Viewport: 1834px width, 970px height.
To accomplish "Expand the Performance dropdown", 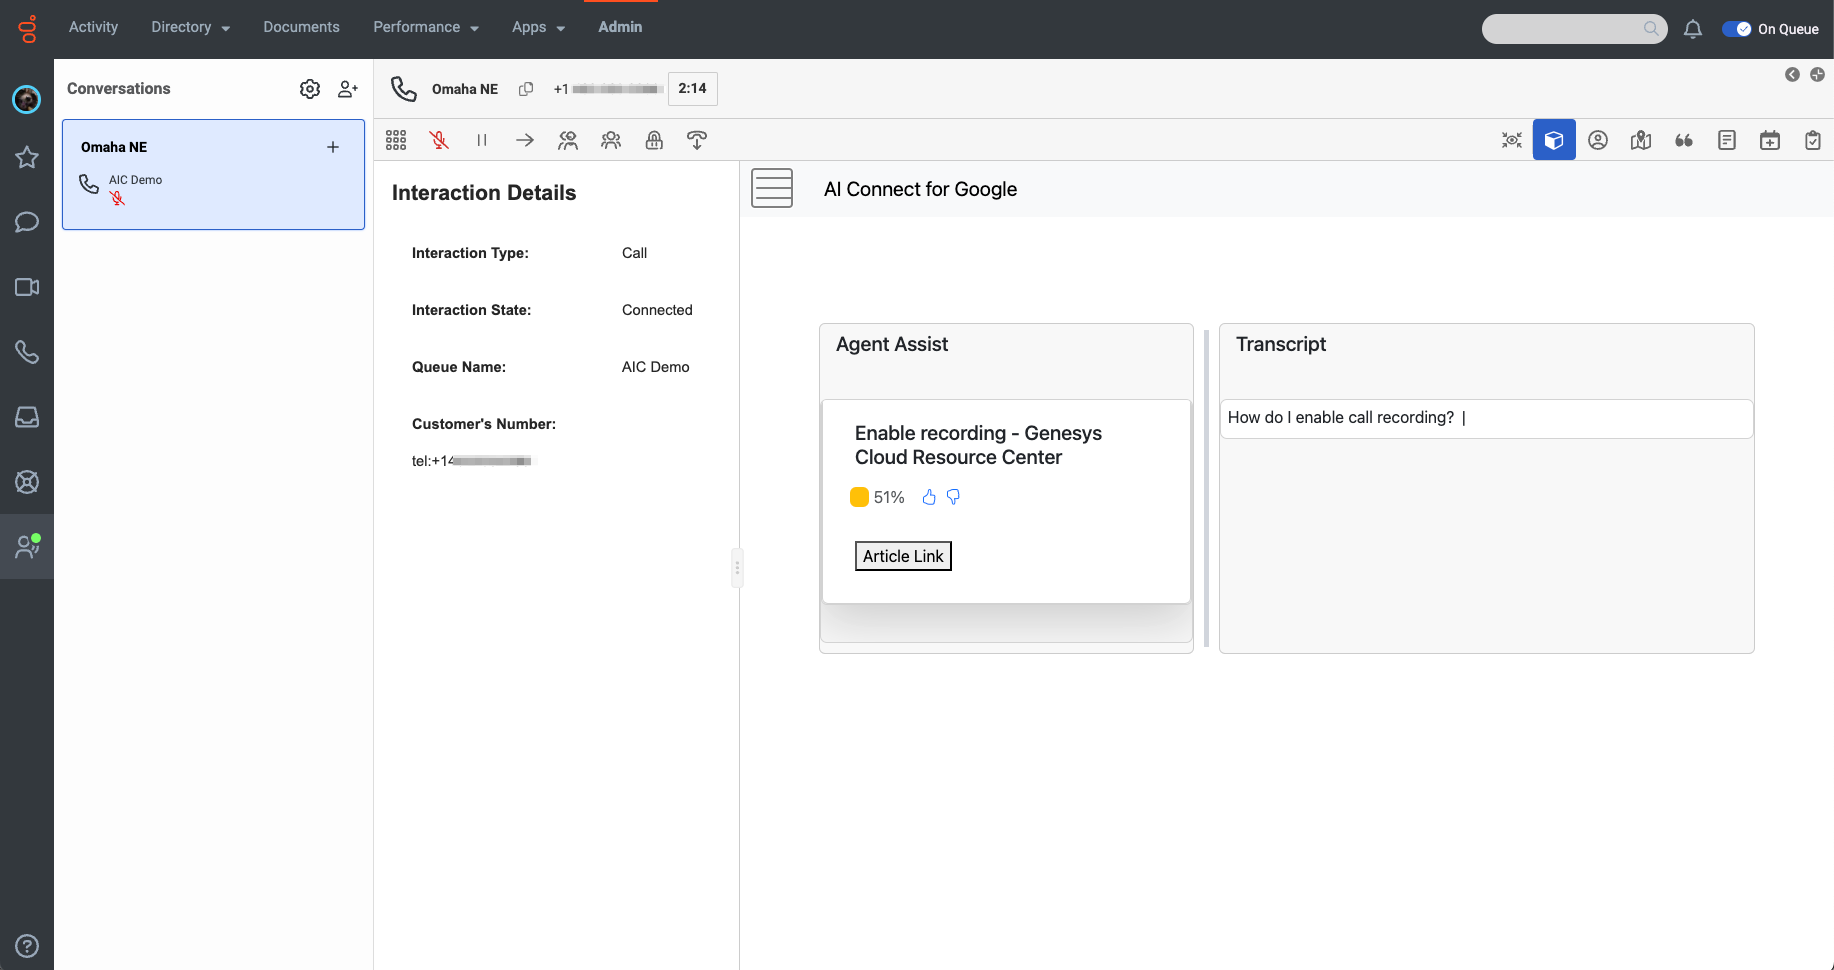I will [425, 27].
